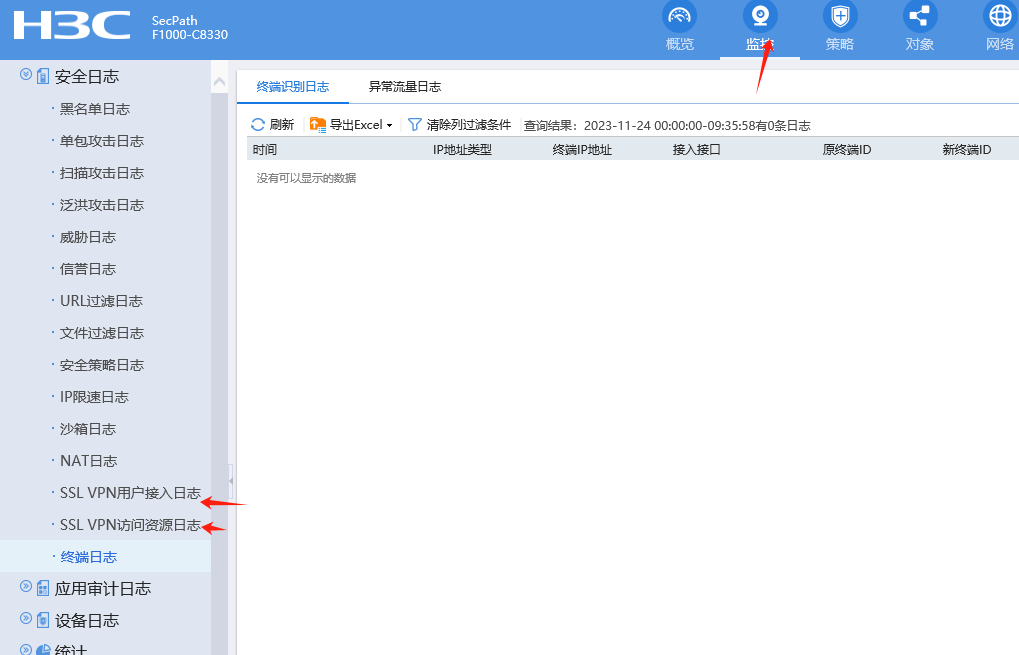Expand the 统计 section
The width and height of the screenshot is (1019, 655).
26,649
